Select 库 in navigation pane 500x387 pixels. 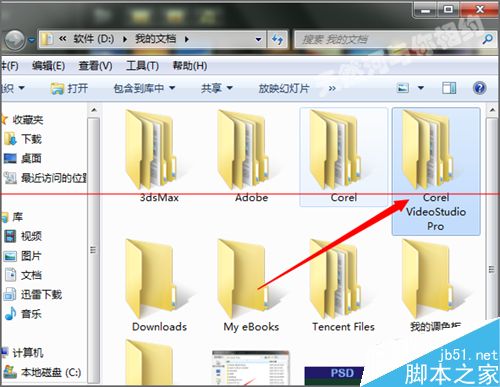coord(12,217)
